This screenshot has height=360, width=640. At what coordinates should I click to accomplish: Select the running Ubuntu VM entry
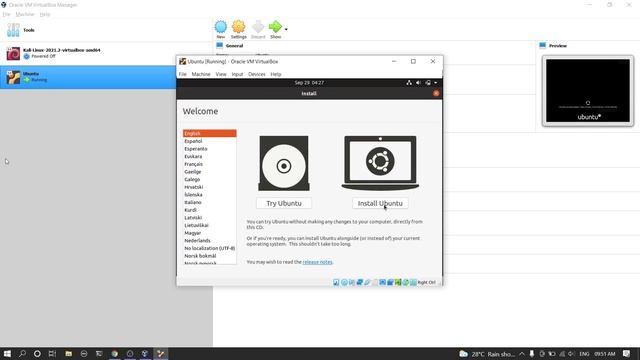tap(88, 77)
